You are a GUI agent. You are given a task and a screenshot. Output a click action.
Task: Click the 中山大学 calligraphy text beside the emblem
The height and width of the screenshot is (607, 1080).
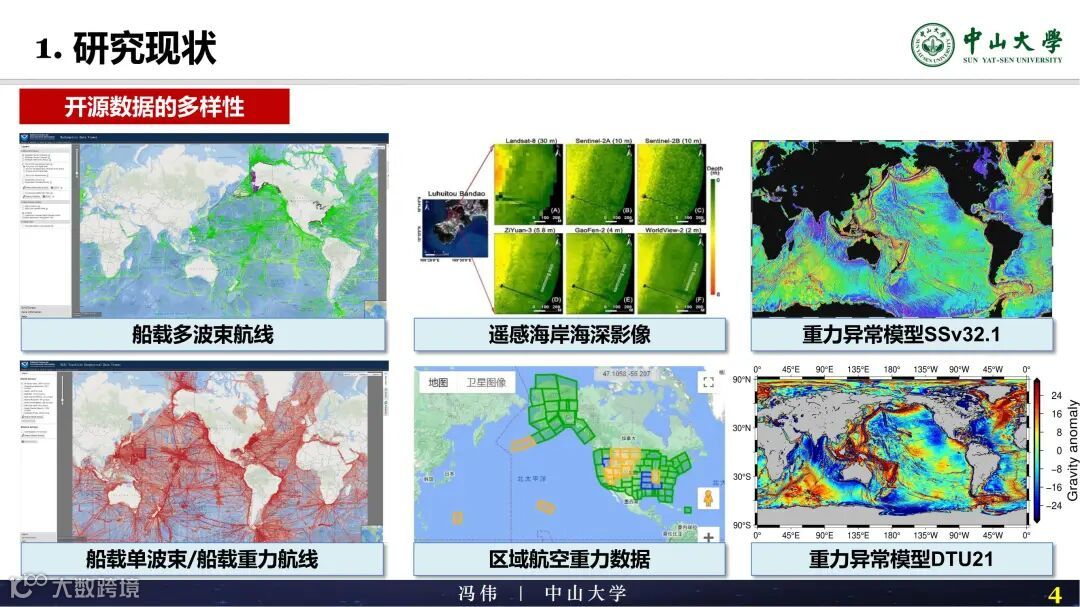click(x=1012, y=41)
